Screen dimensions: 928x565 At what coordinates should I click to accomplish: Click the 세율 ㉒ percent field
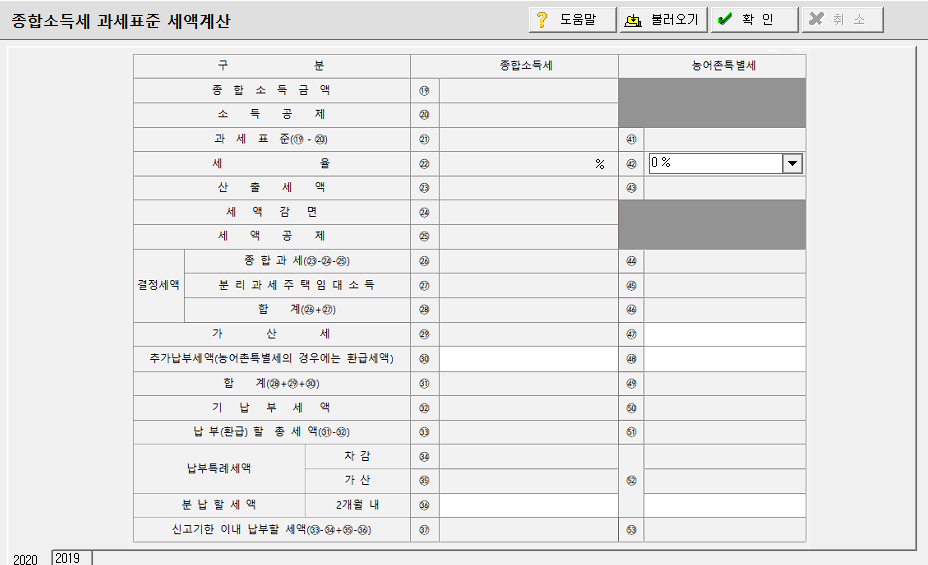click(529, 164)
